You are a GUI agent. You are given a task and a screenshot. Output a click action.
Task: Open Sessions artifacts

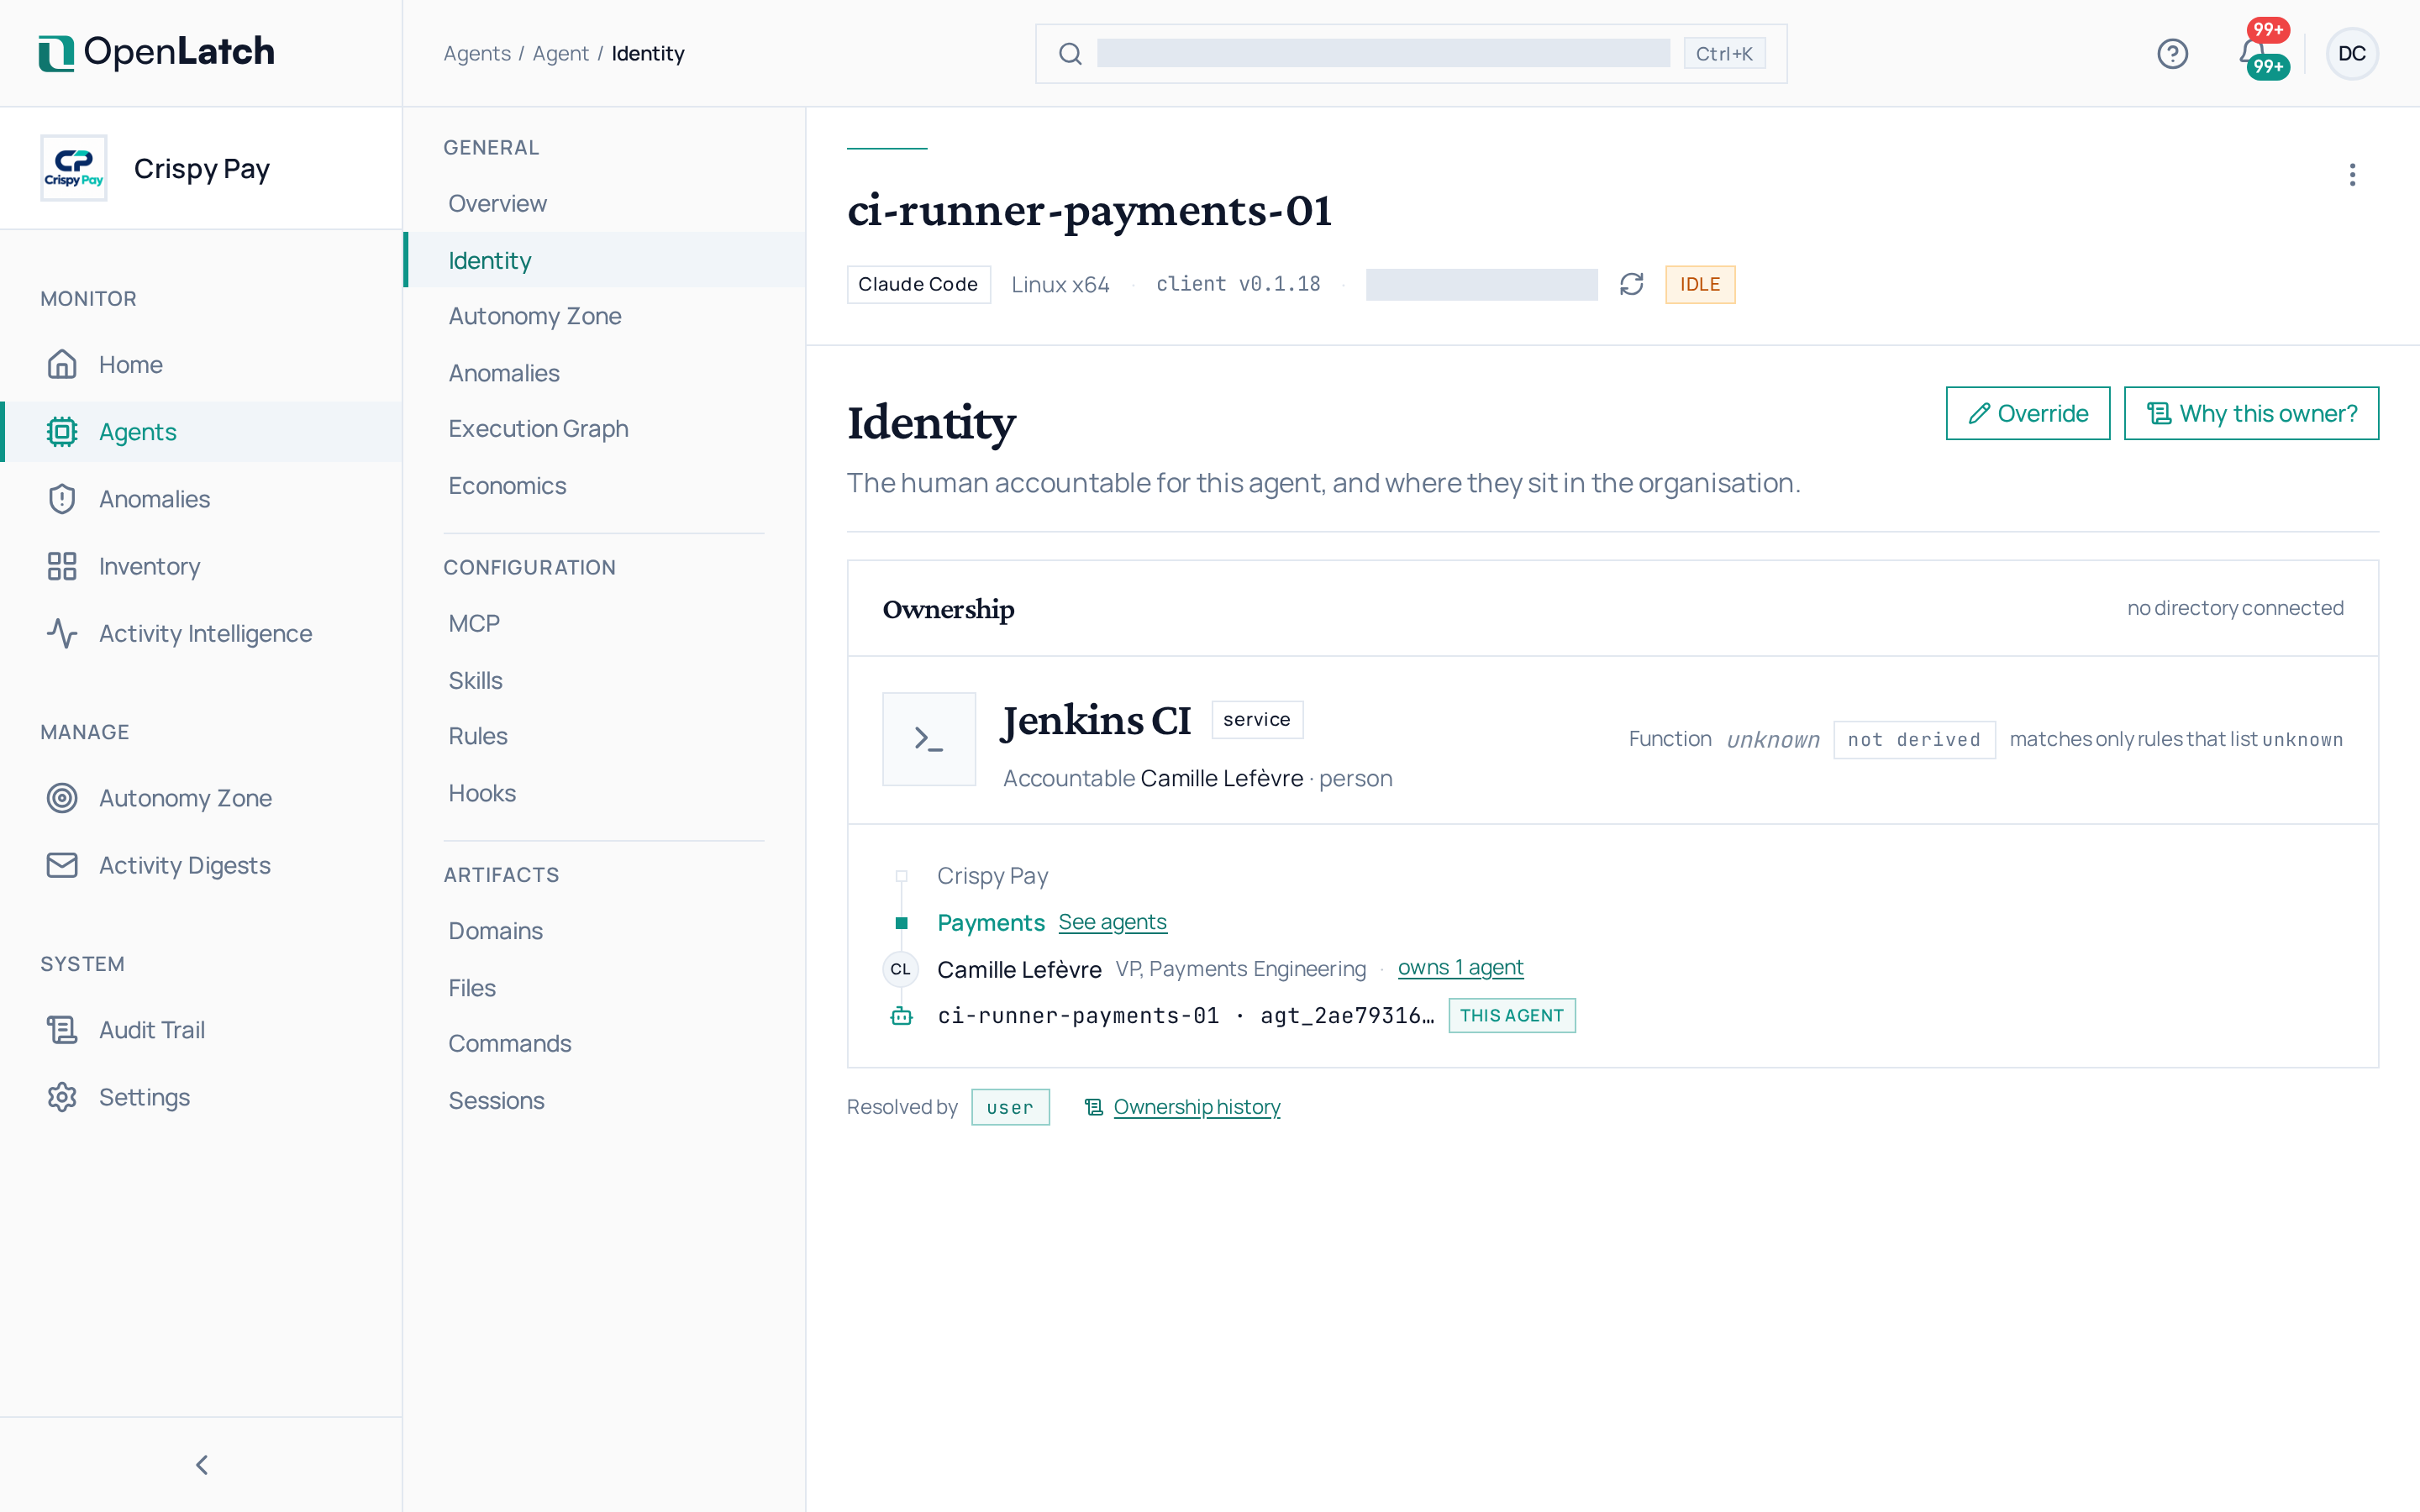tap(604, 1101)
